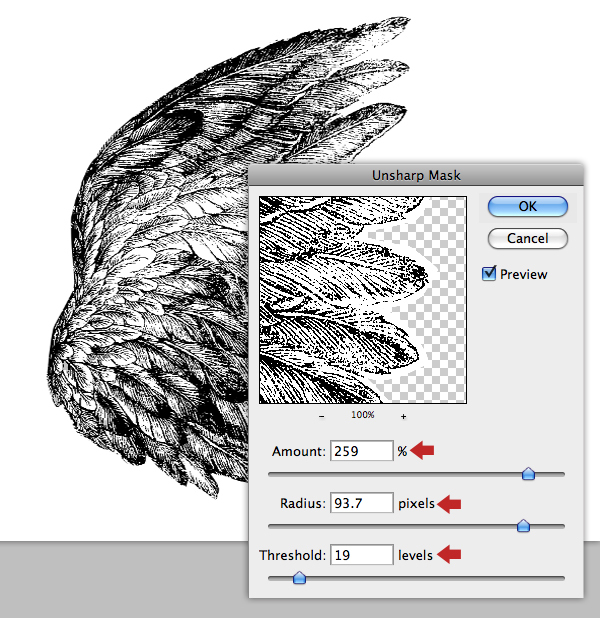The height and width of the screenshot is (618, 600).
Task: Click the Threshold label text
Action: pos(293,555)
